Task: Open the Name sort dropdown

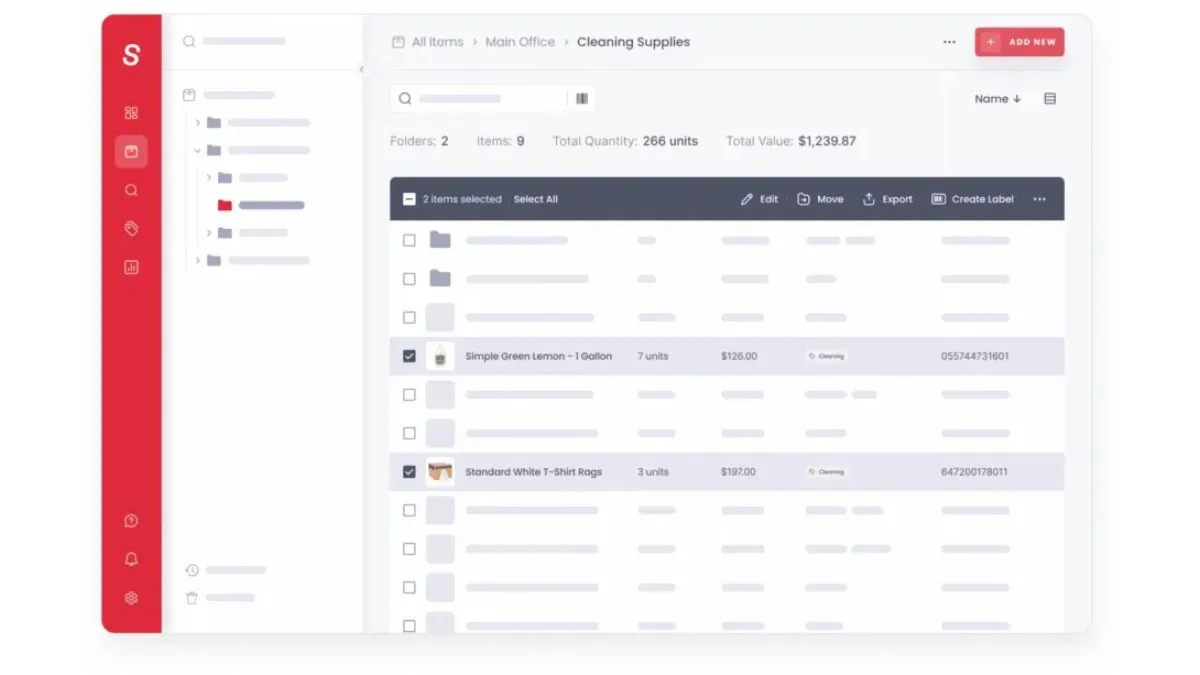Action: [998, 99]
